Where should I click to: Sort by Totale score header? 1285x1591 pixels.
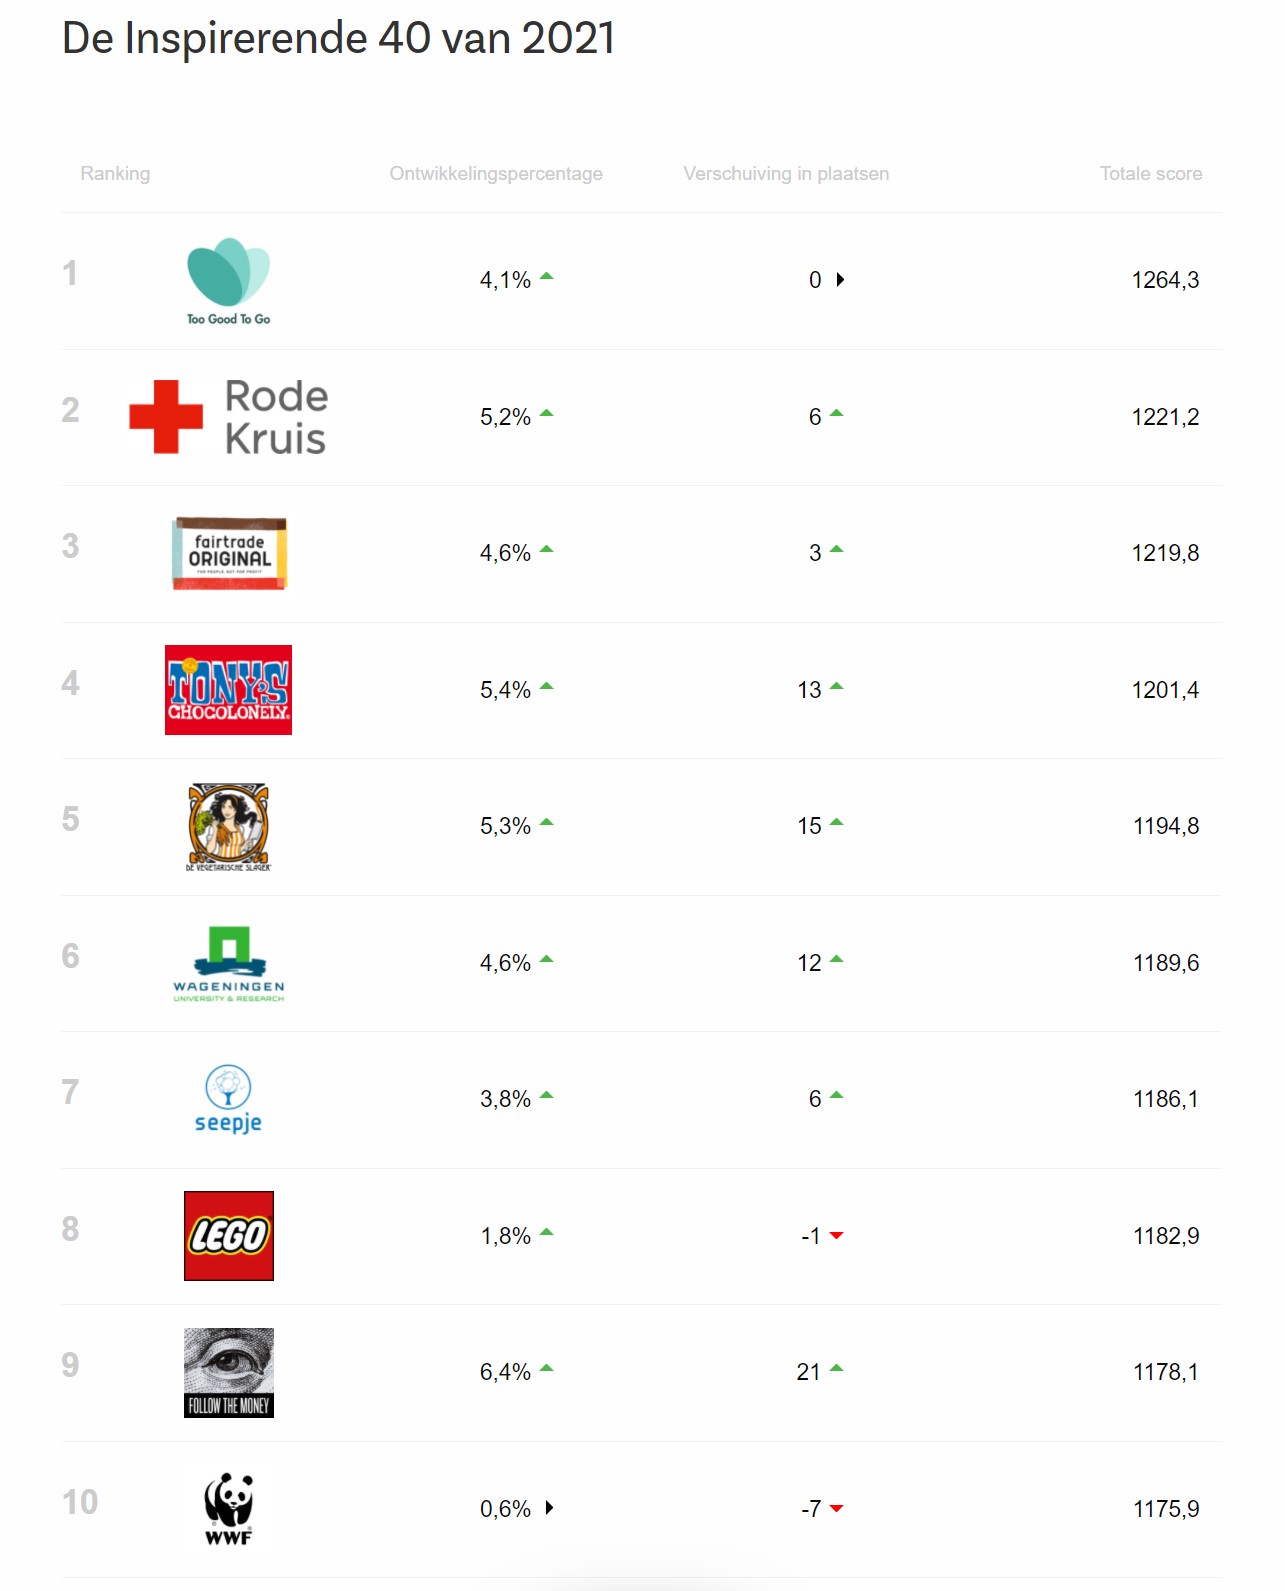pyautogui.click(x=1151, y=174)
